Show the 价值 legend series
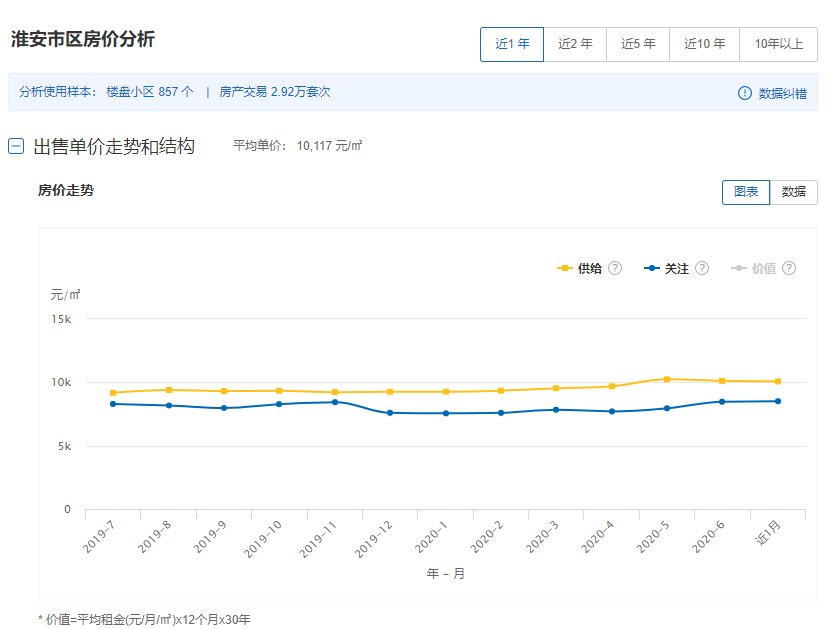The height and width of the screenshot is (629, 834). tap(754, 268)
